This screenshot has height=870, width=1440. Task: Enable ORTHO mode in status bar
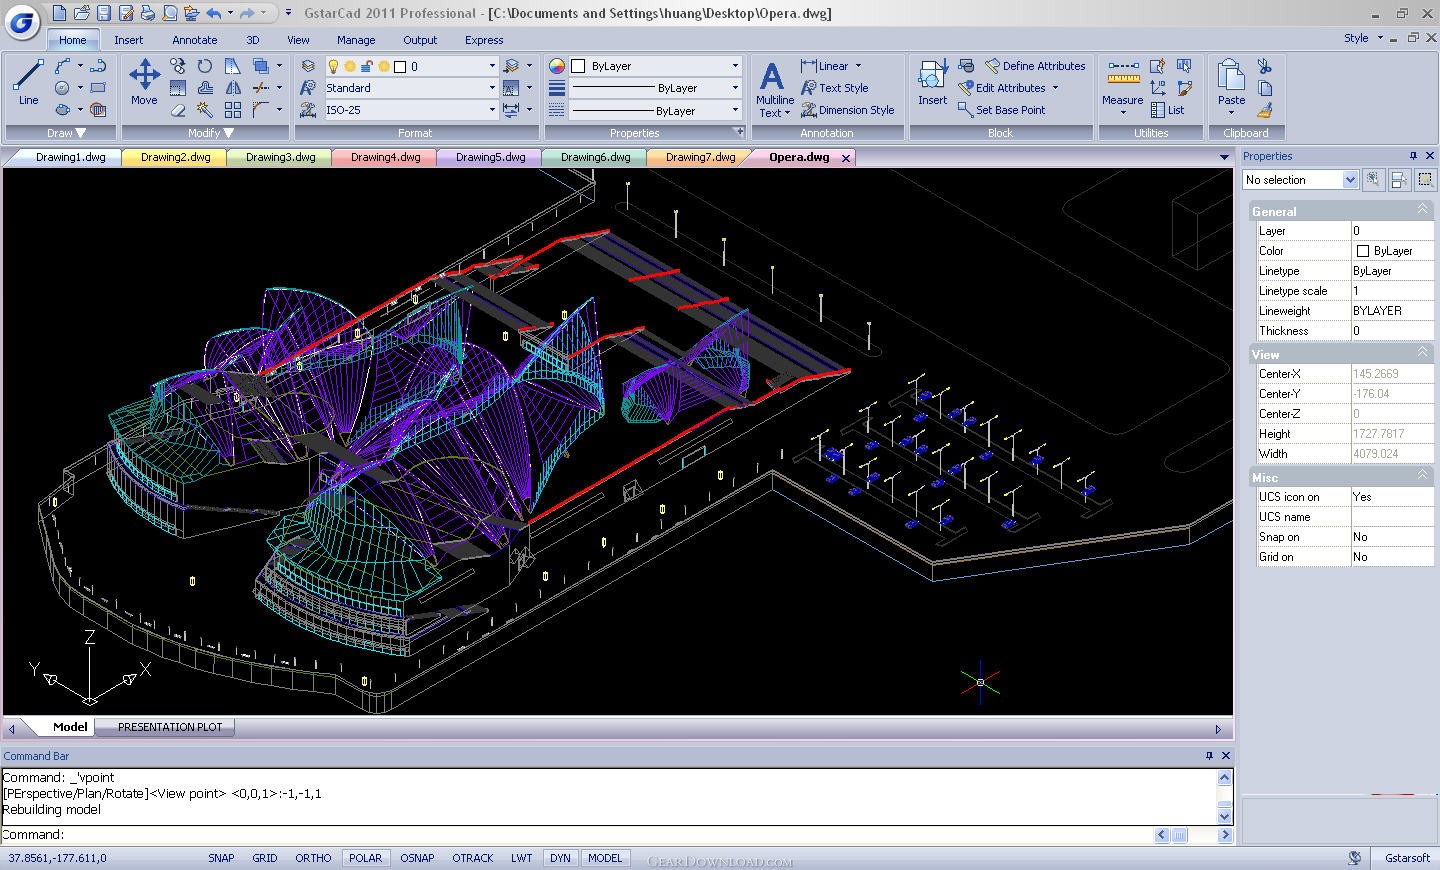(x=313, y=858)
